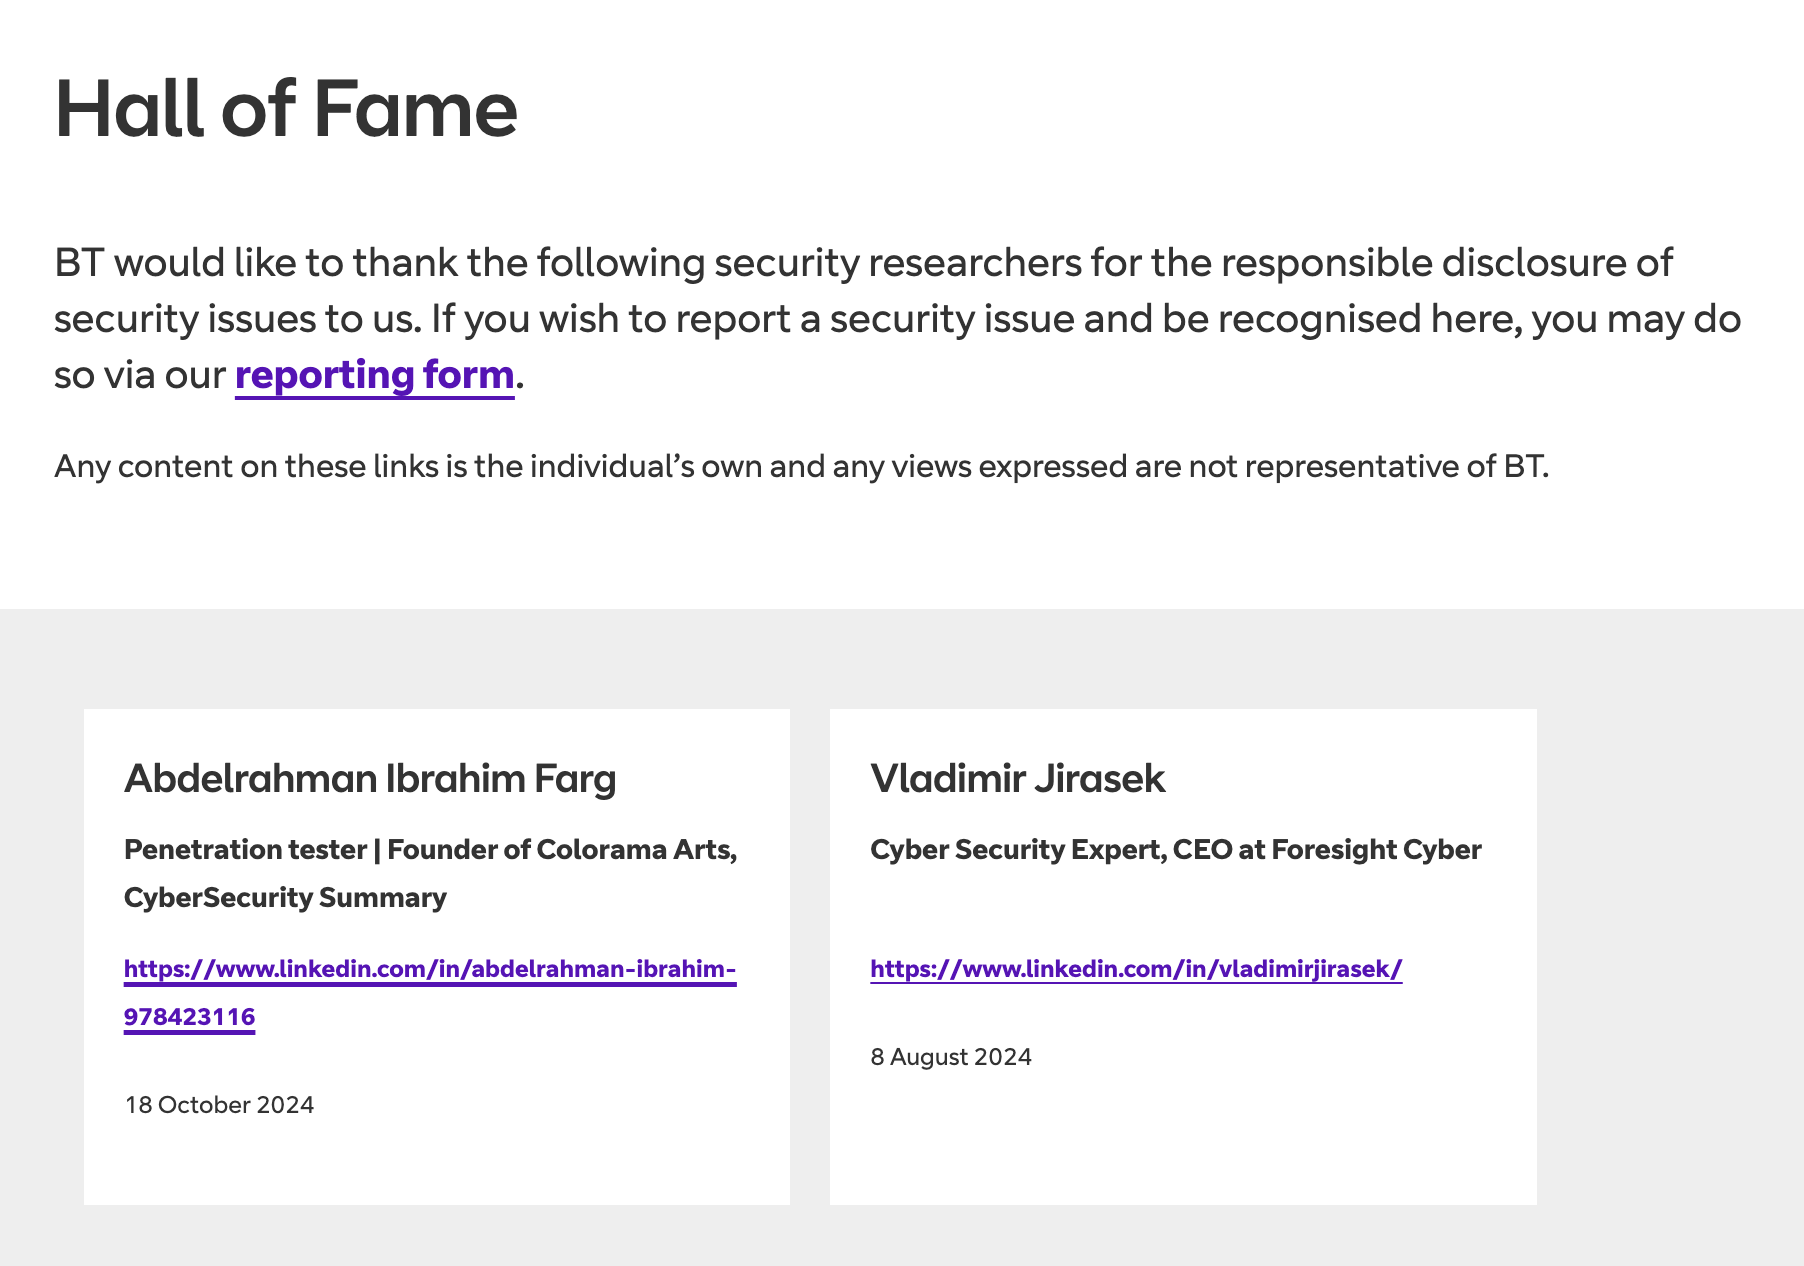Click the 8 August 2024 date
This screenshot has width=1804, height=1266.
pos(950,1057)
